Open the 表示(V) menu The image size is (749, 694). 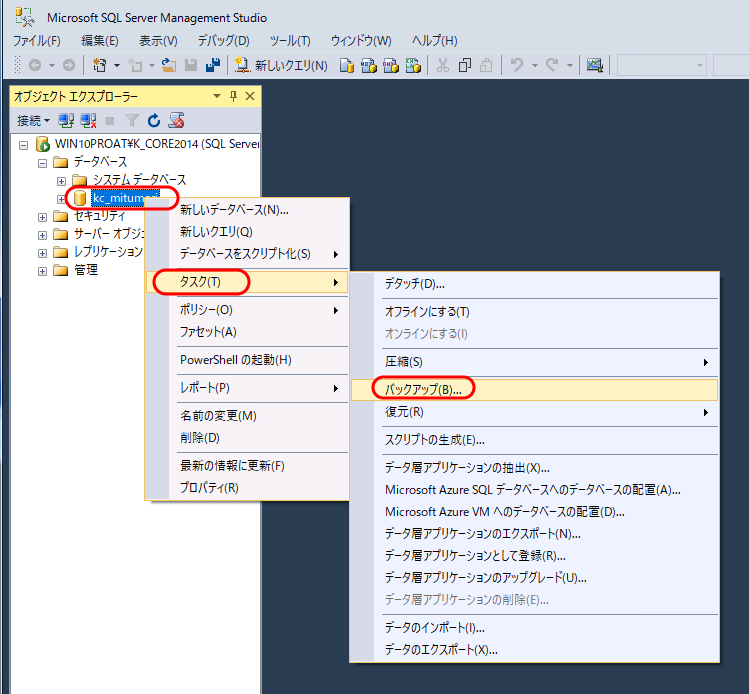(158, 41)
